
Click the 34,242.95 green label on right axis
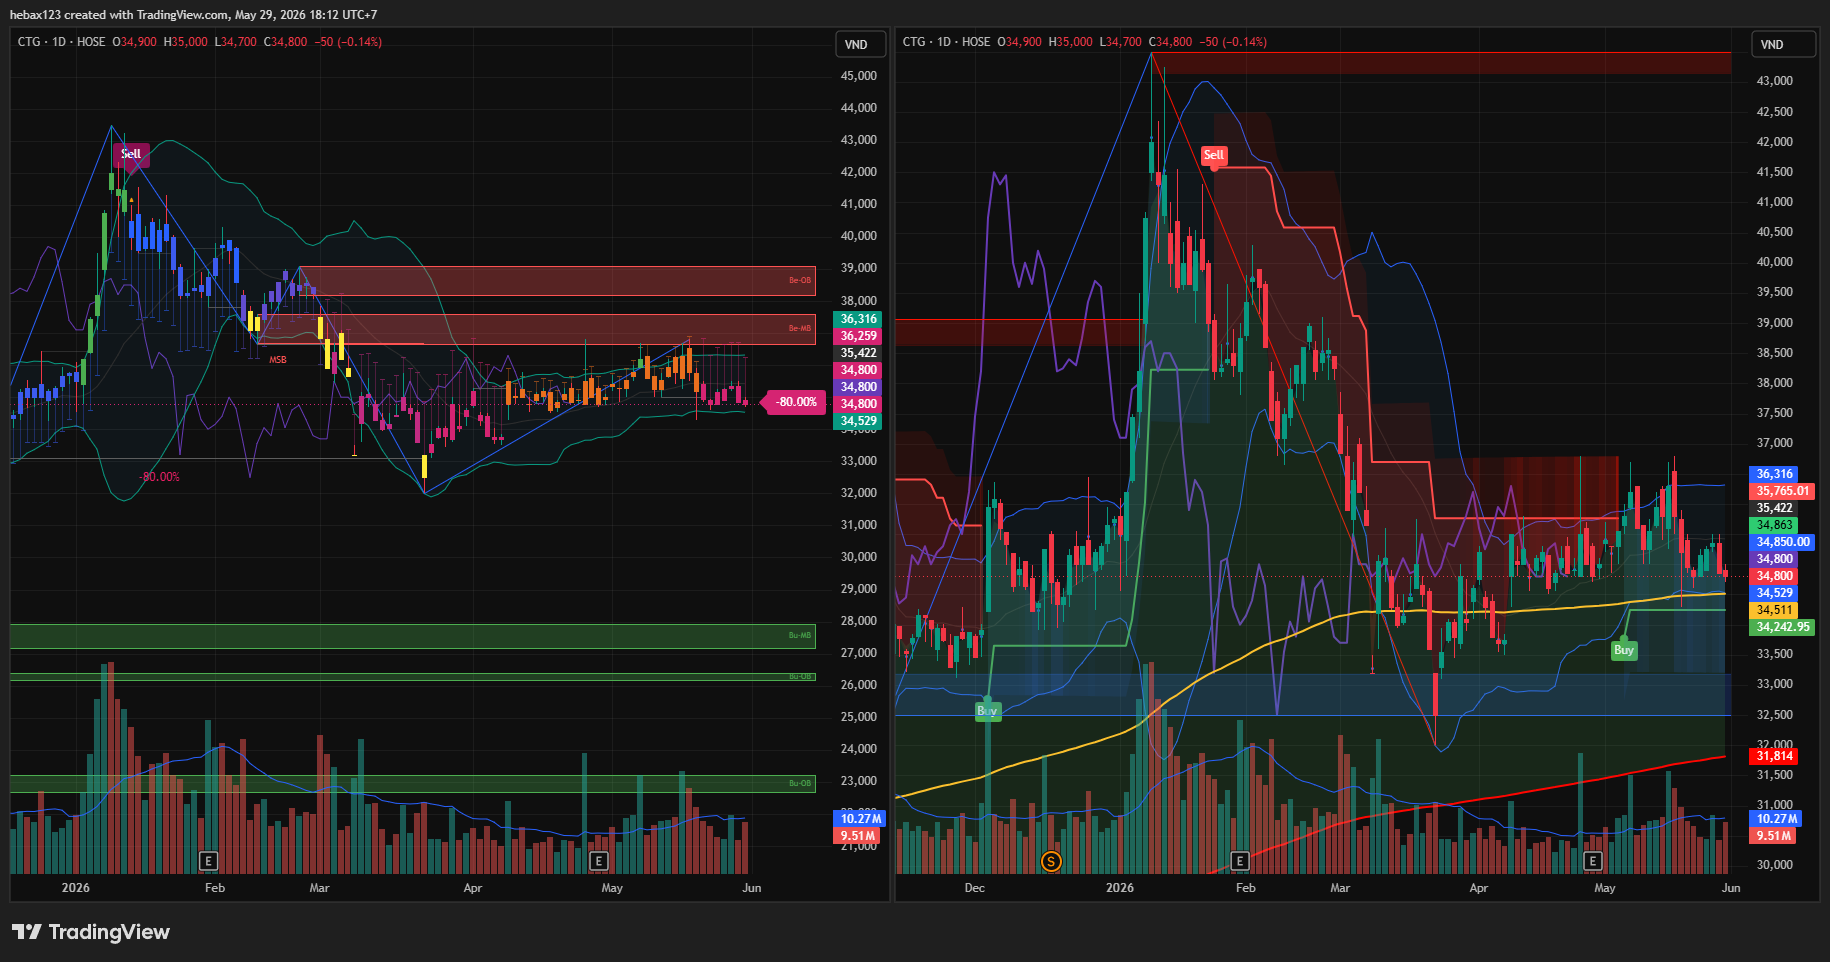[1783, 627]
